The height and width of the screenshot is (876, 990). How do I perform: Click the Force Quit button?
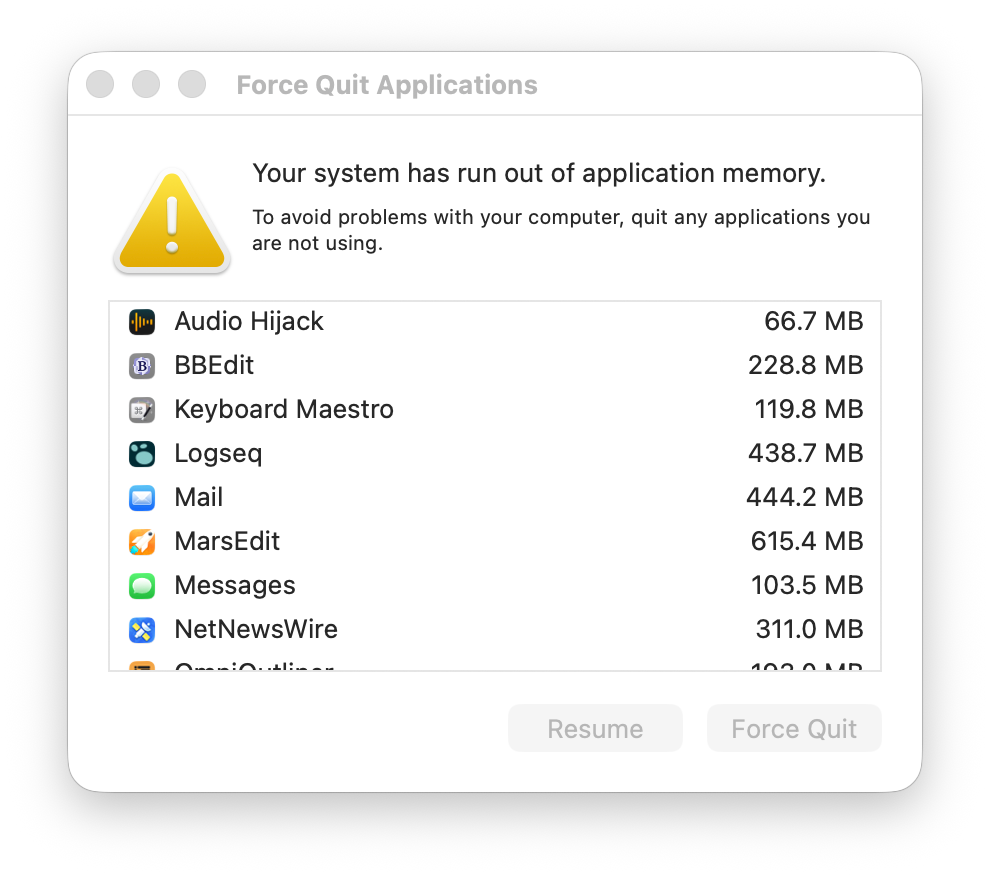tap(794, 729)
